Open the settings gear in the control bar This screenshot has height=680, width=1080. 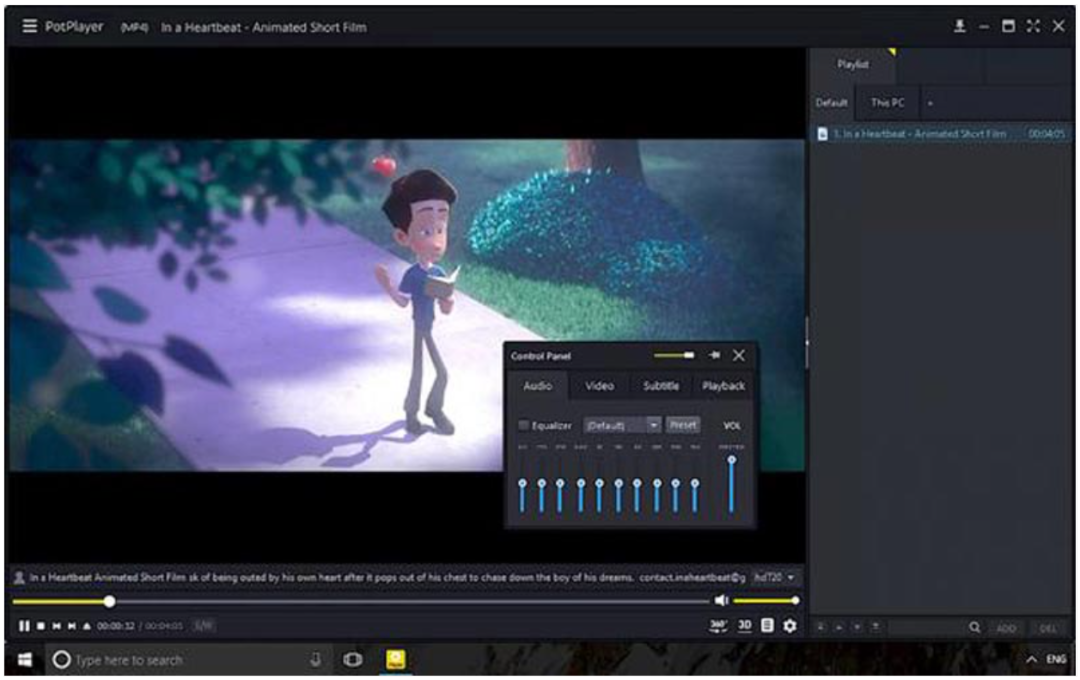(x=790, y=625)
